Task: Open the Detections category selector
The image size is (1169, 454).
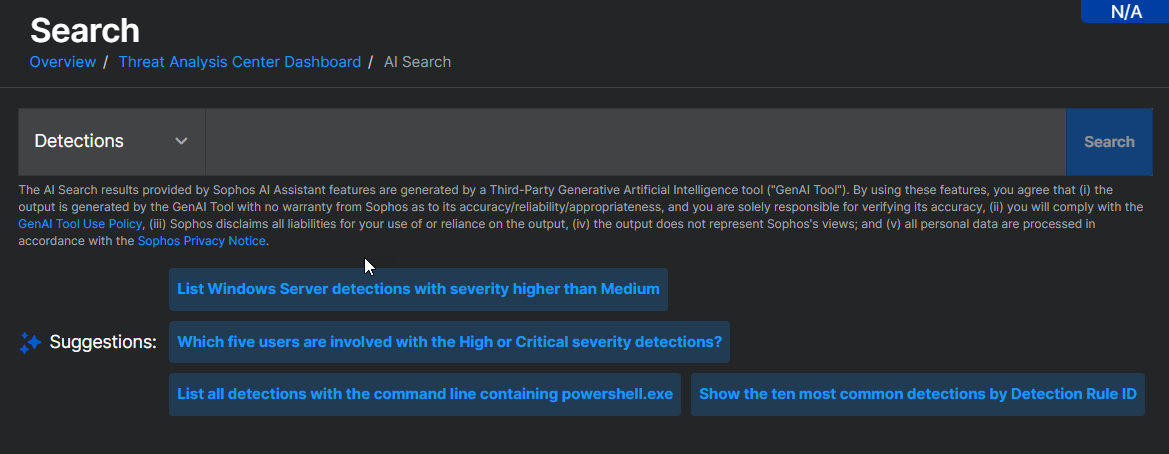Action: click(x=111, y=141)
